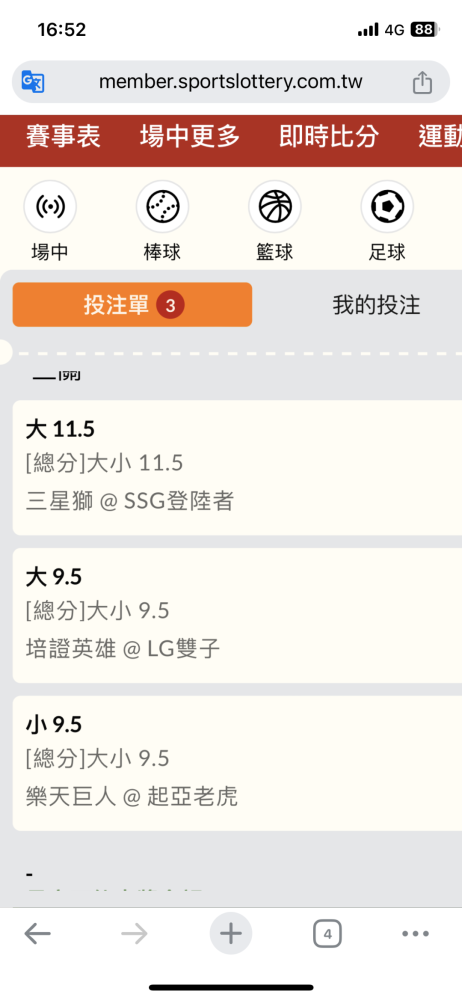Select the 樂天巨人 @ 起亞老虎 bet card
The height and width of the screenshot is (1000, 462).
[x=237, y=763]
